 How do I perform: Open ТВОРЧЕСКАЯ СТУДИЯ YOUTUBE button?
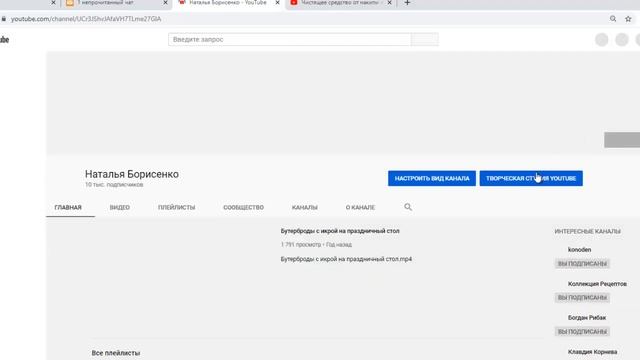(531, 178)
